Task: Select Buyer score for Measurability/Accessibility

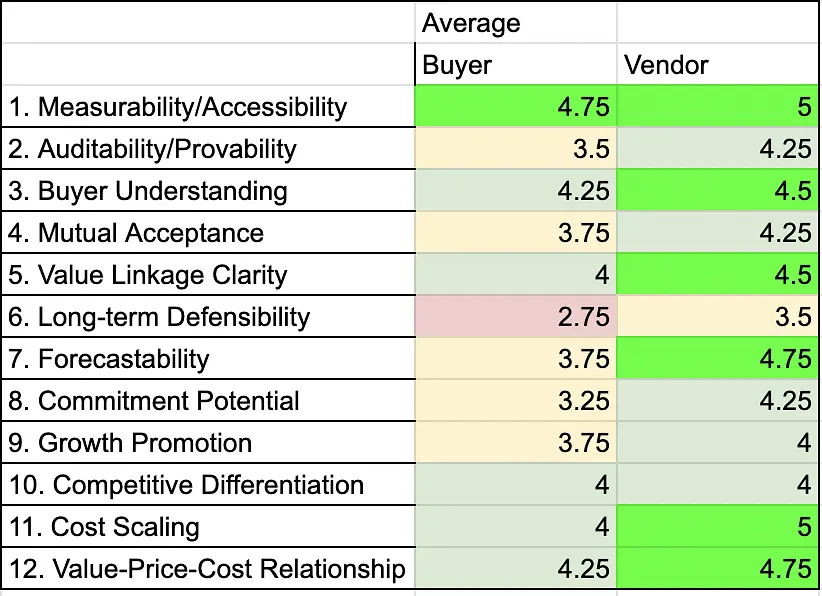Action: click(515, 107)
